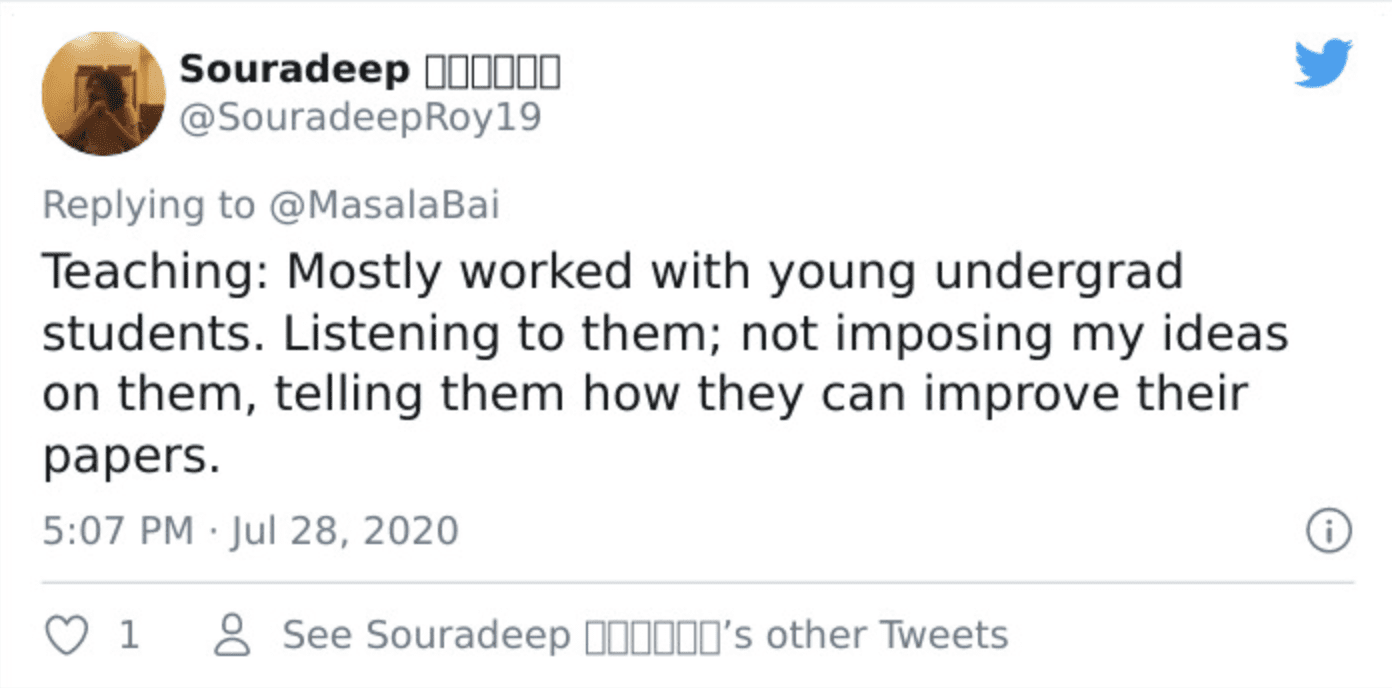The image size is (1392, 688).
Task: Open the @SouradeepRoy19 handle
Action: [360, 118]
